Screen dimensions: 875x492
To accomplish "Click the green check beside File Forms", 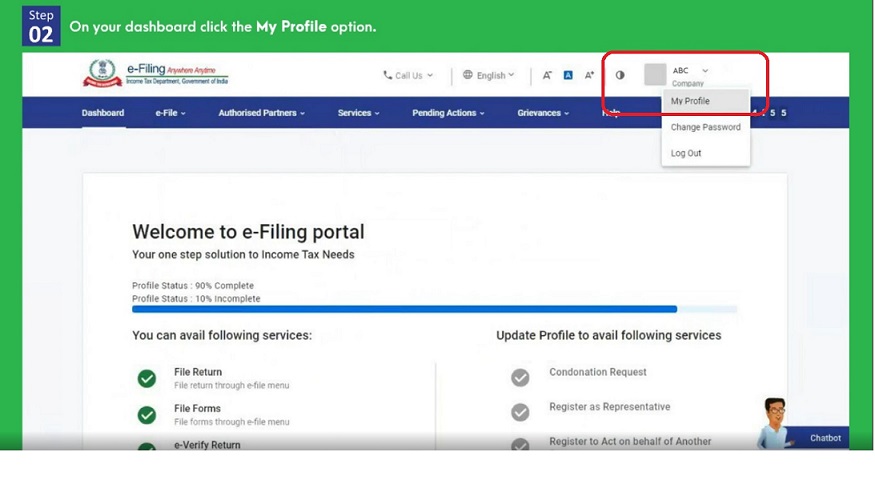I will point(147,414).
